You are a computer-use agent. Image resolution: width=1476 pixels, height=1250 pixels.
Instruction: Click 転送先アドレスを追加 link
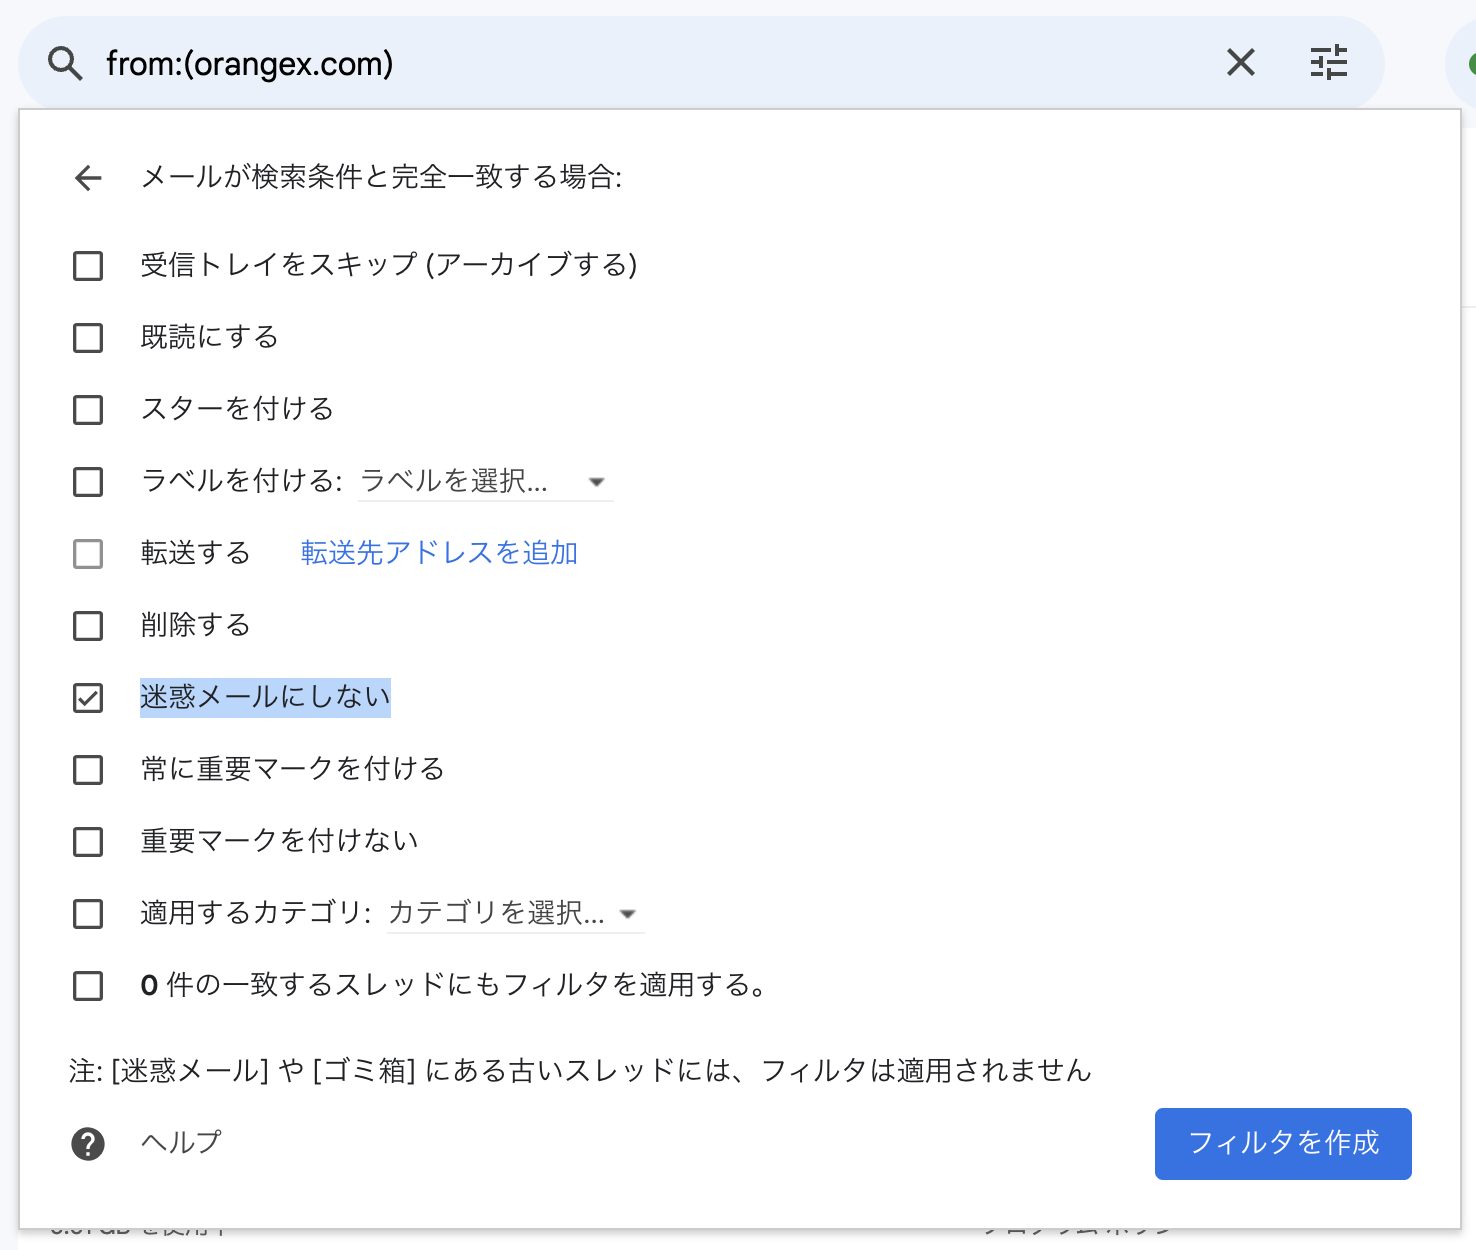[437, 552]
